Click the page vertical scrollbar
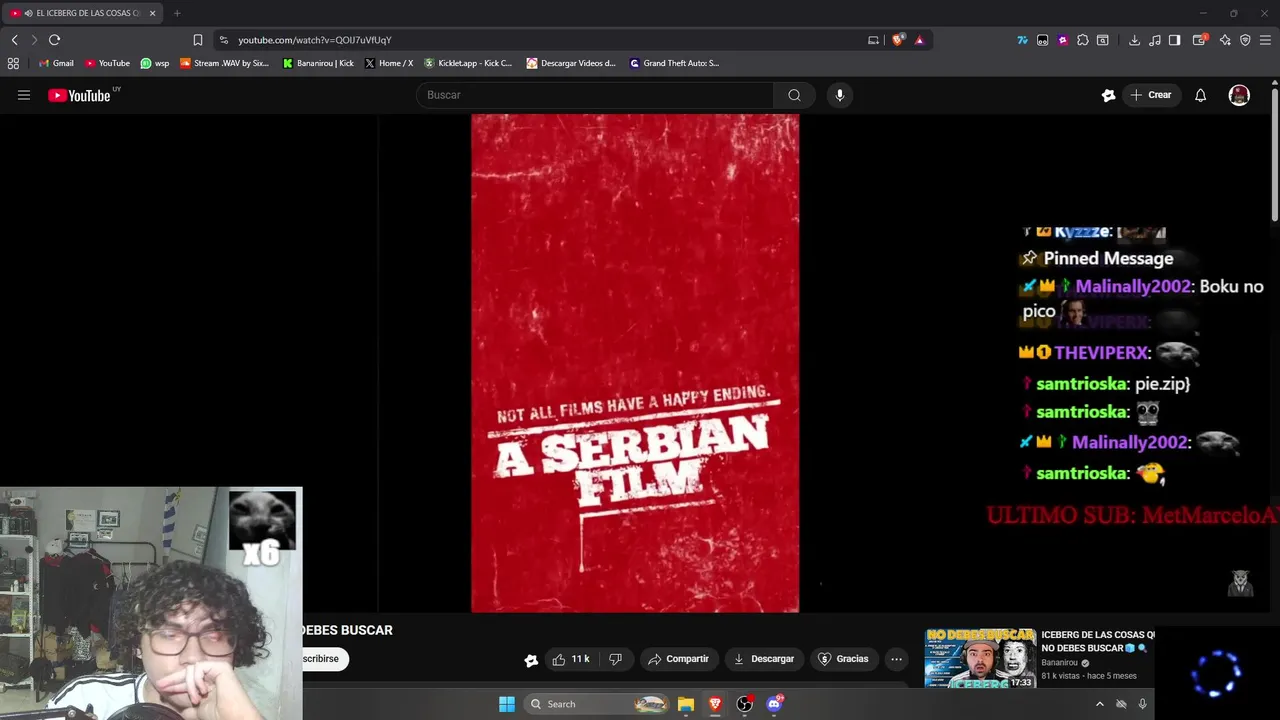Image resolution: width=1280 pixels, height=720 pixels. (x=1275, y=155)
